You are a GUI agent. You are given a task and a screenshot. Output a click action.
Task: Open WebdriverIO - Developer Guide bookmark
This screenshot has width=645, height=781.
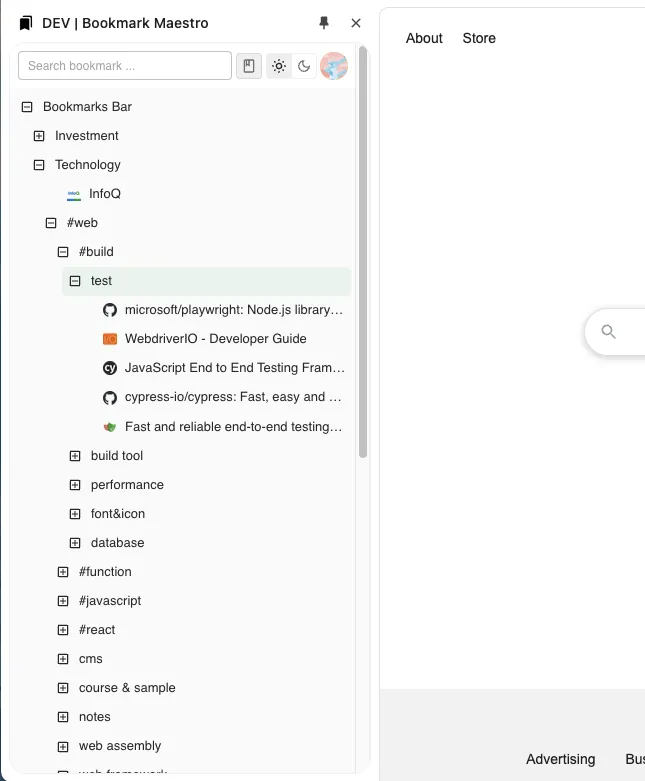(x=216, y=339)
